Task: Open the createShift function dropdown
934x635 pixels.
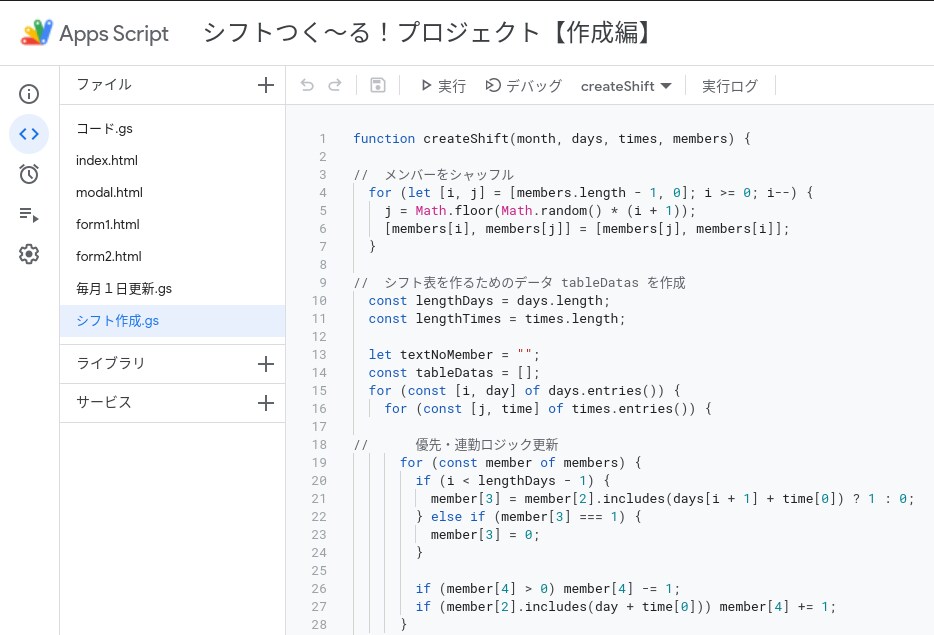Action: tap(626, 86)
